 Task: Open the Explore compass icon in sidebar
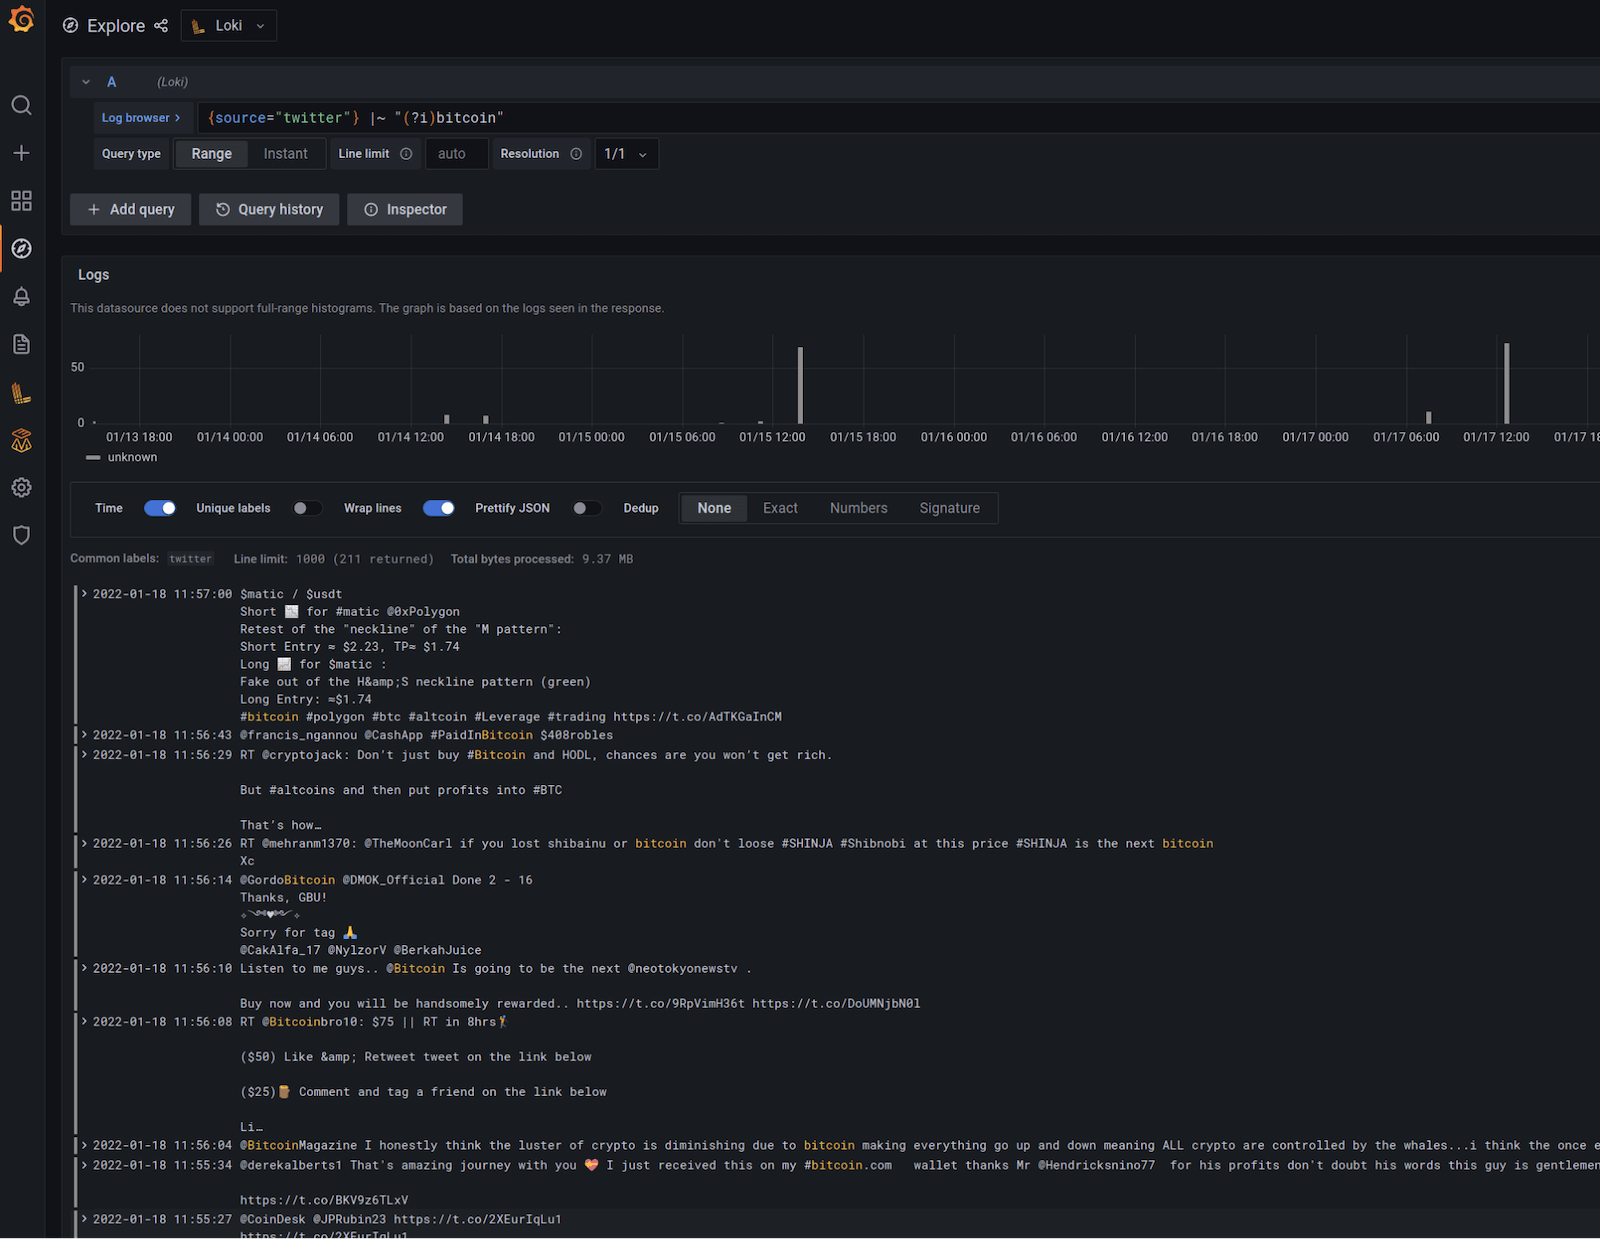[x=21, y=249]
